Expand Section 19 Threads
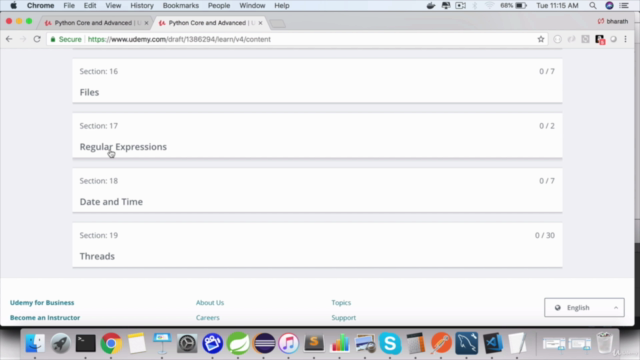640x360 pixels. (x=317, y=245)
